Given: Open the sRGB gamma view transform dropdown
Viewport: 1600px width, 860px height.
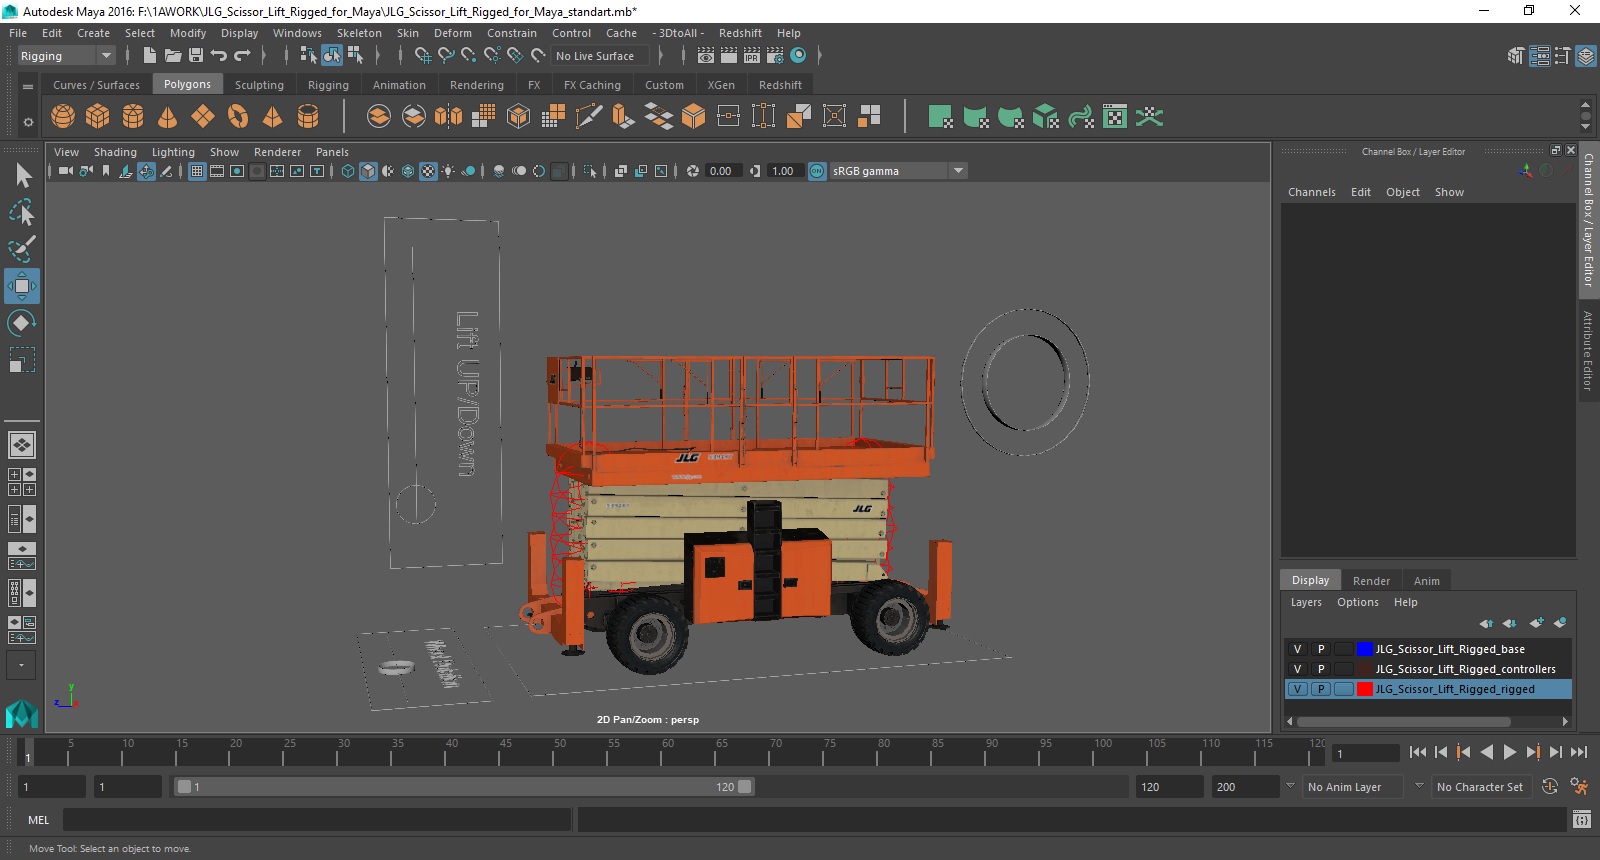Looking at the screenshot, I should click(x=958, y=171).
